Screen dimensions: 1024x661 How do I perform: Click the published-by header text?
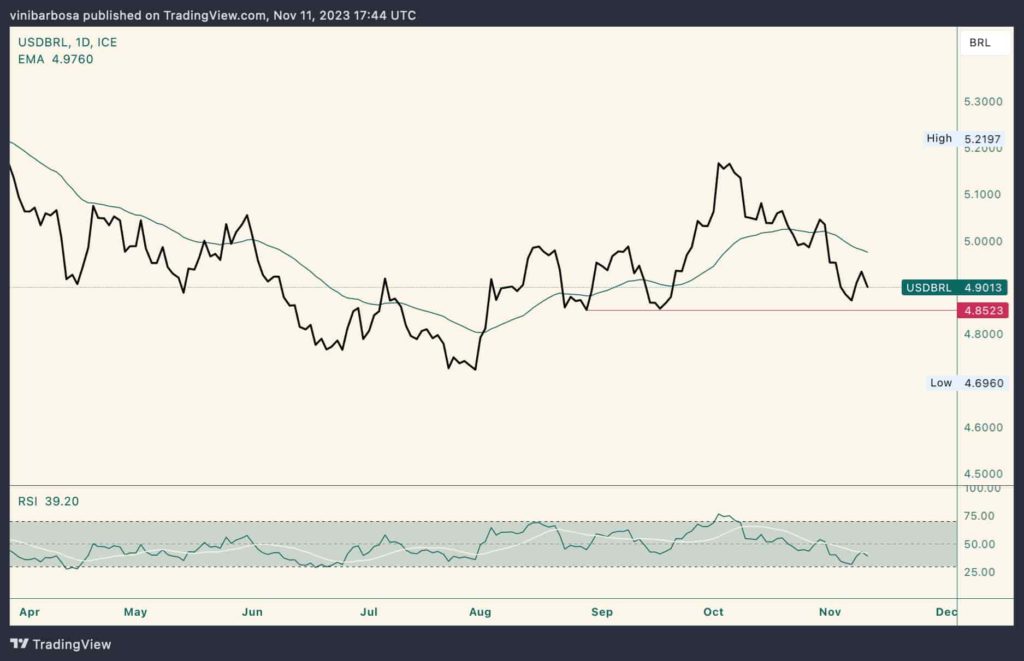pyautogui.click(x=213, y=15)
